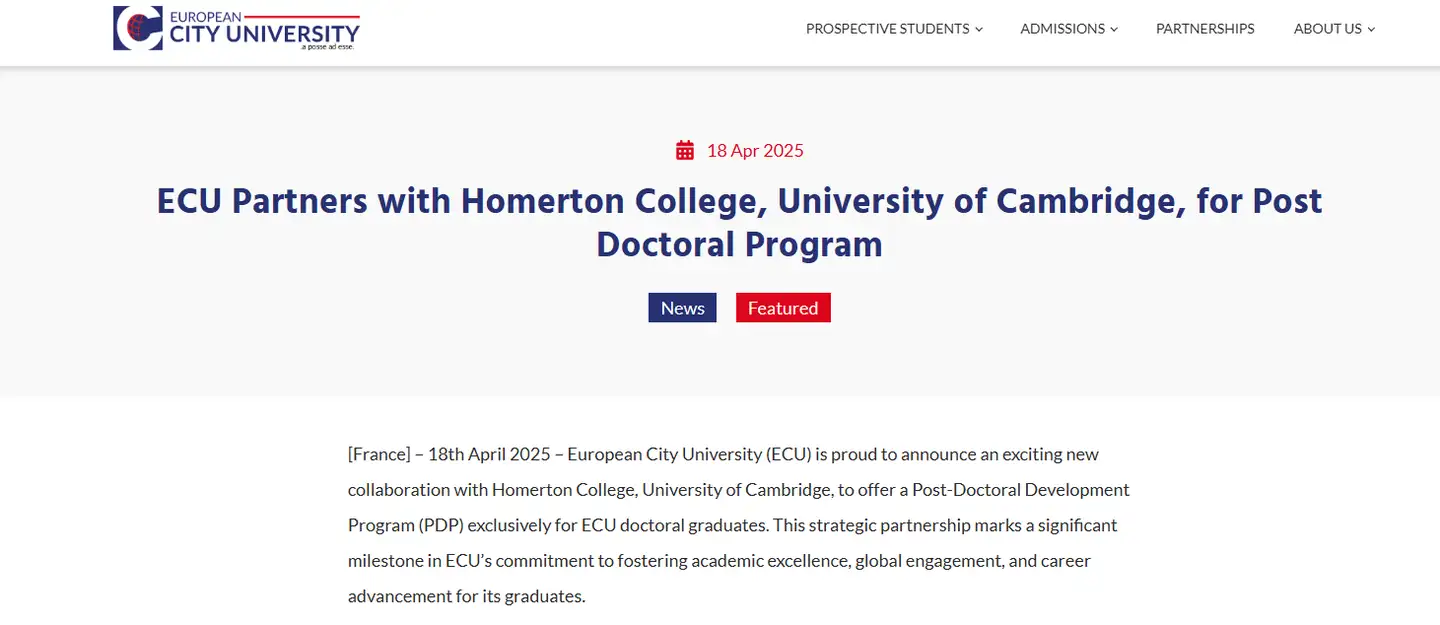Click the 18 Apr 2025 date text
Viewport: 1440px width, 625px height.
pos(755,151)
